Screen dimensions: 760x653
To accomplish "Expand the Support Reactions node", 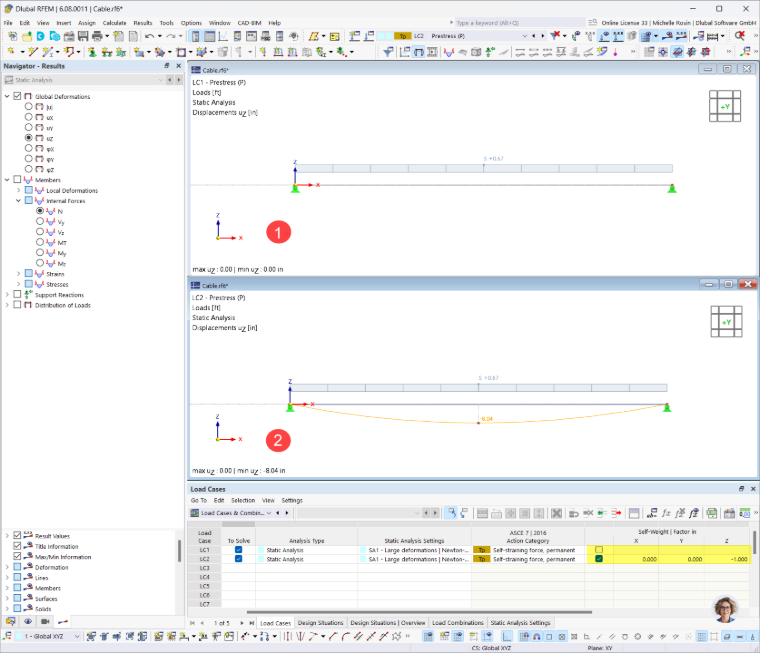I will 7,294.
